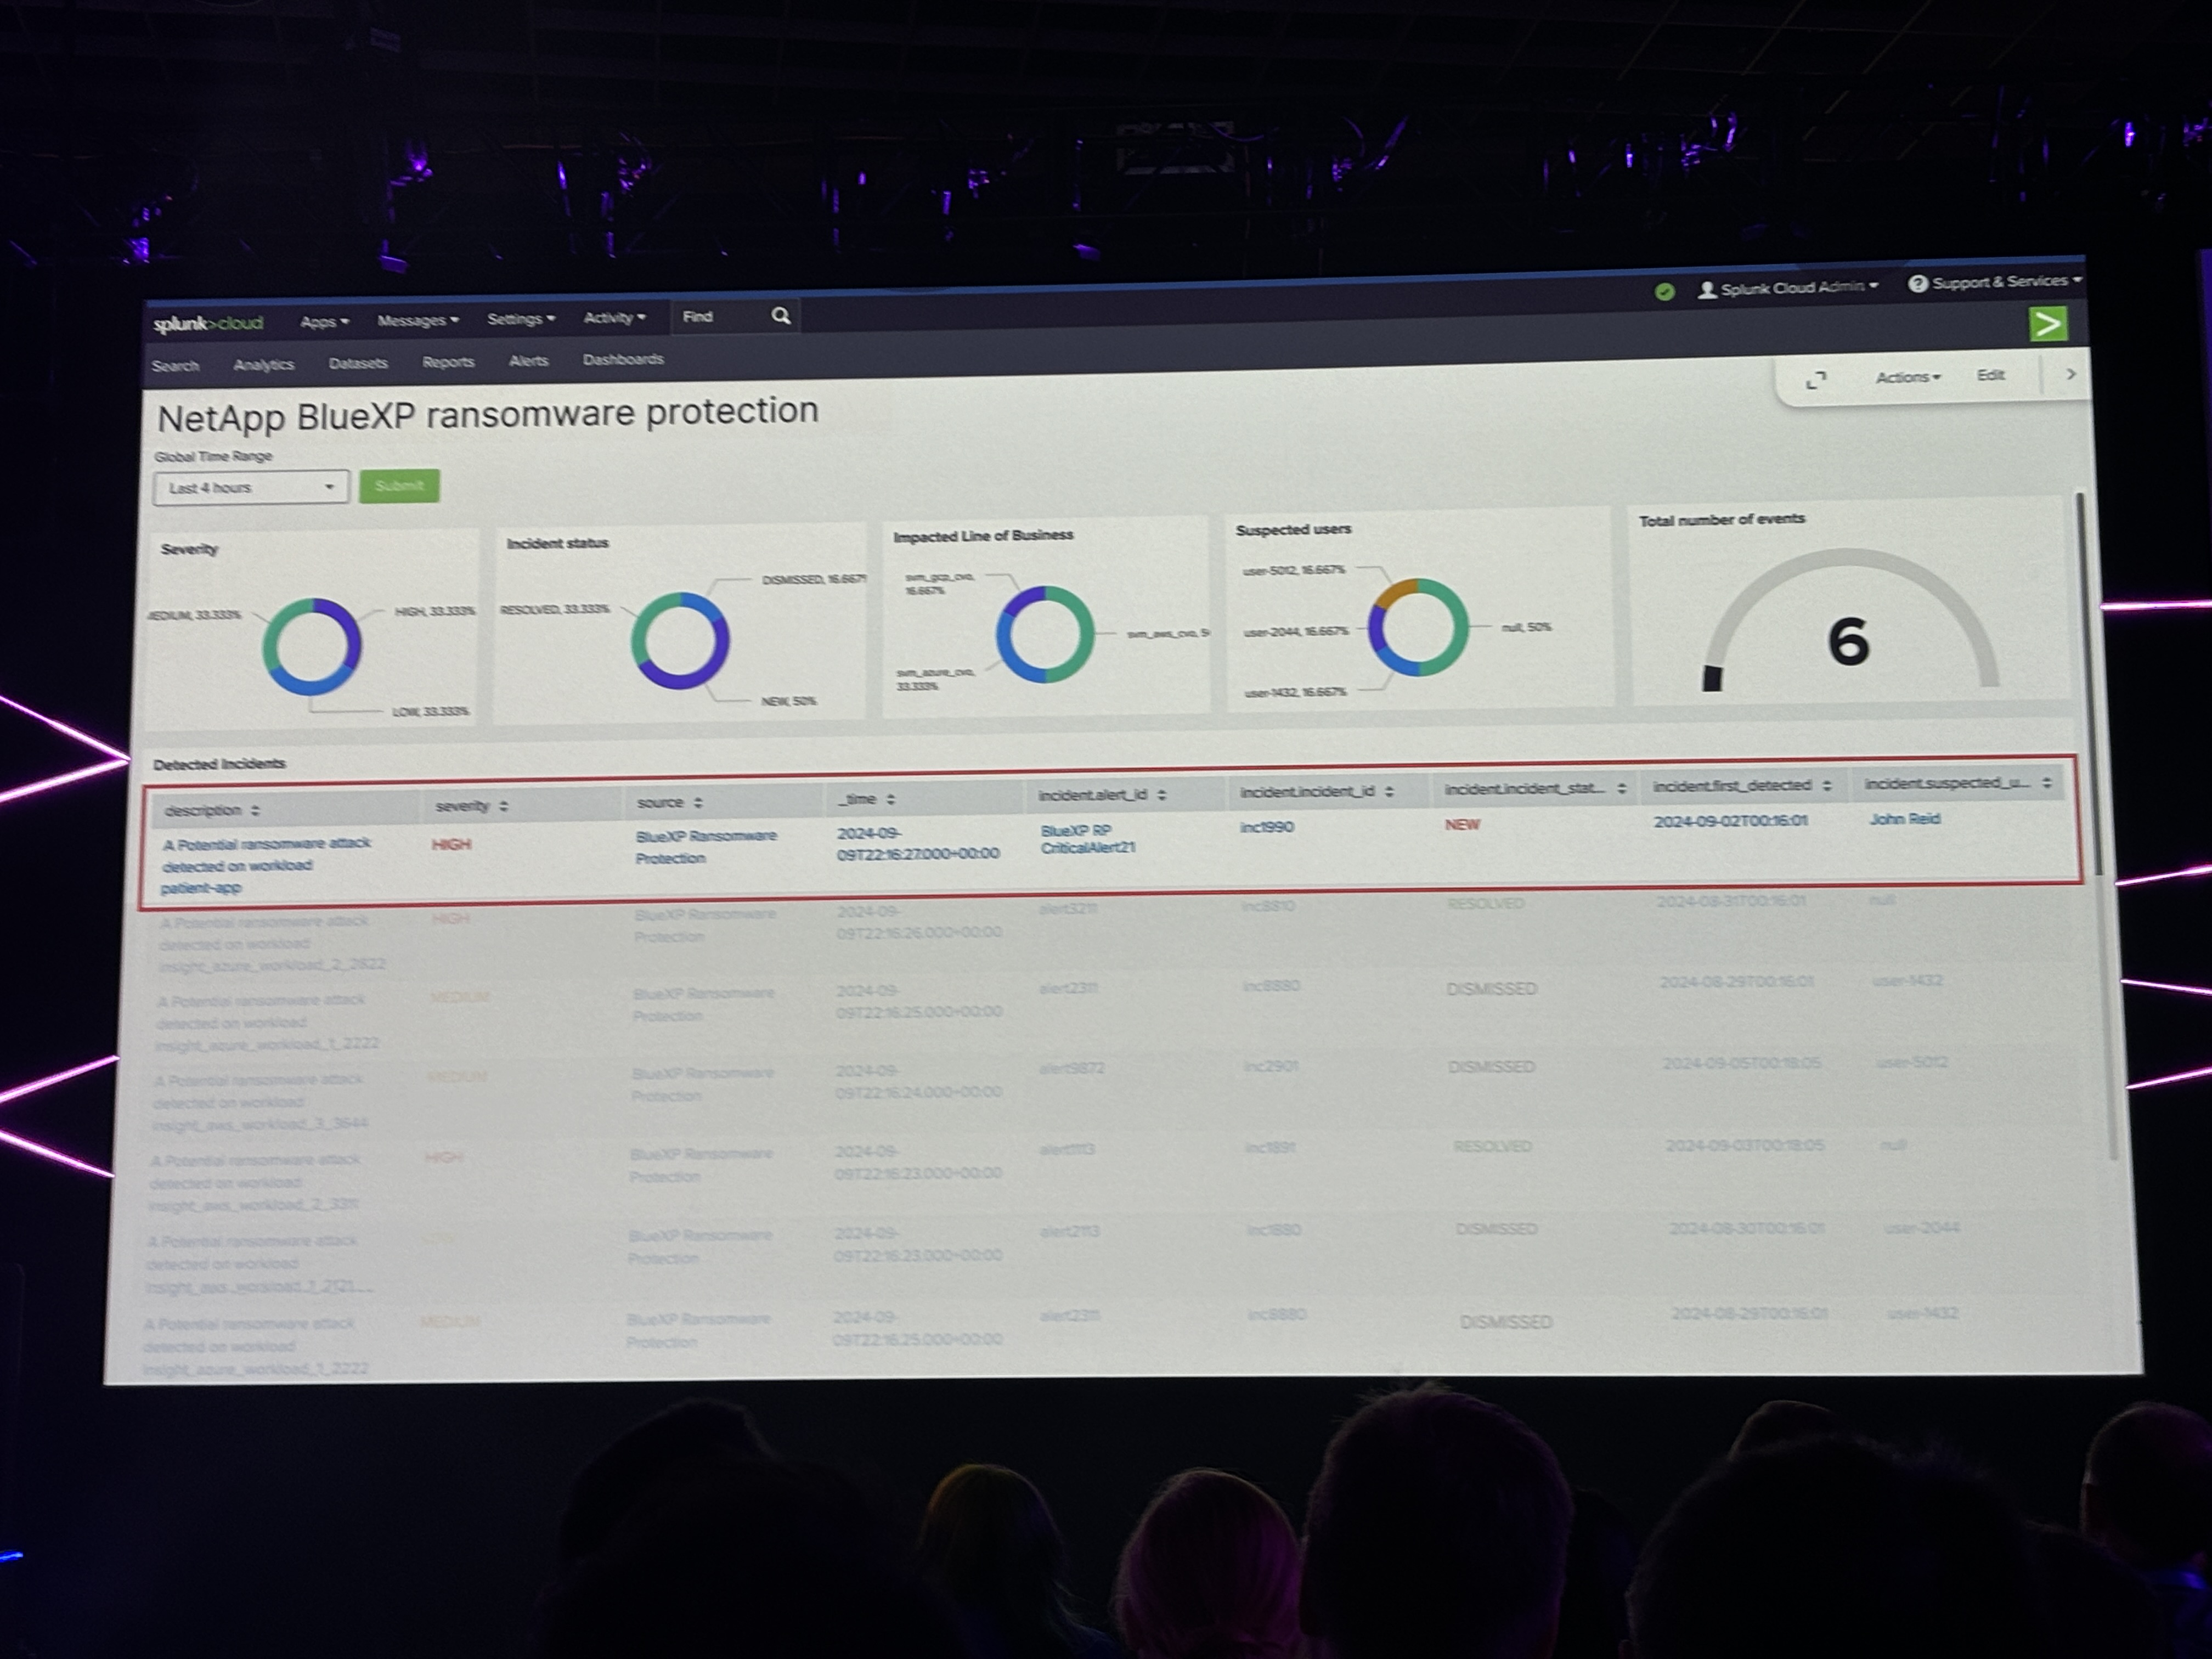The width and height of the screenshot is (2212, 1659).
Task: Click the Severity donut chart
Action: coord(311,646)
